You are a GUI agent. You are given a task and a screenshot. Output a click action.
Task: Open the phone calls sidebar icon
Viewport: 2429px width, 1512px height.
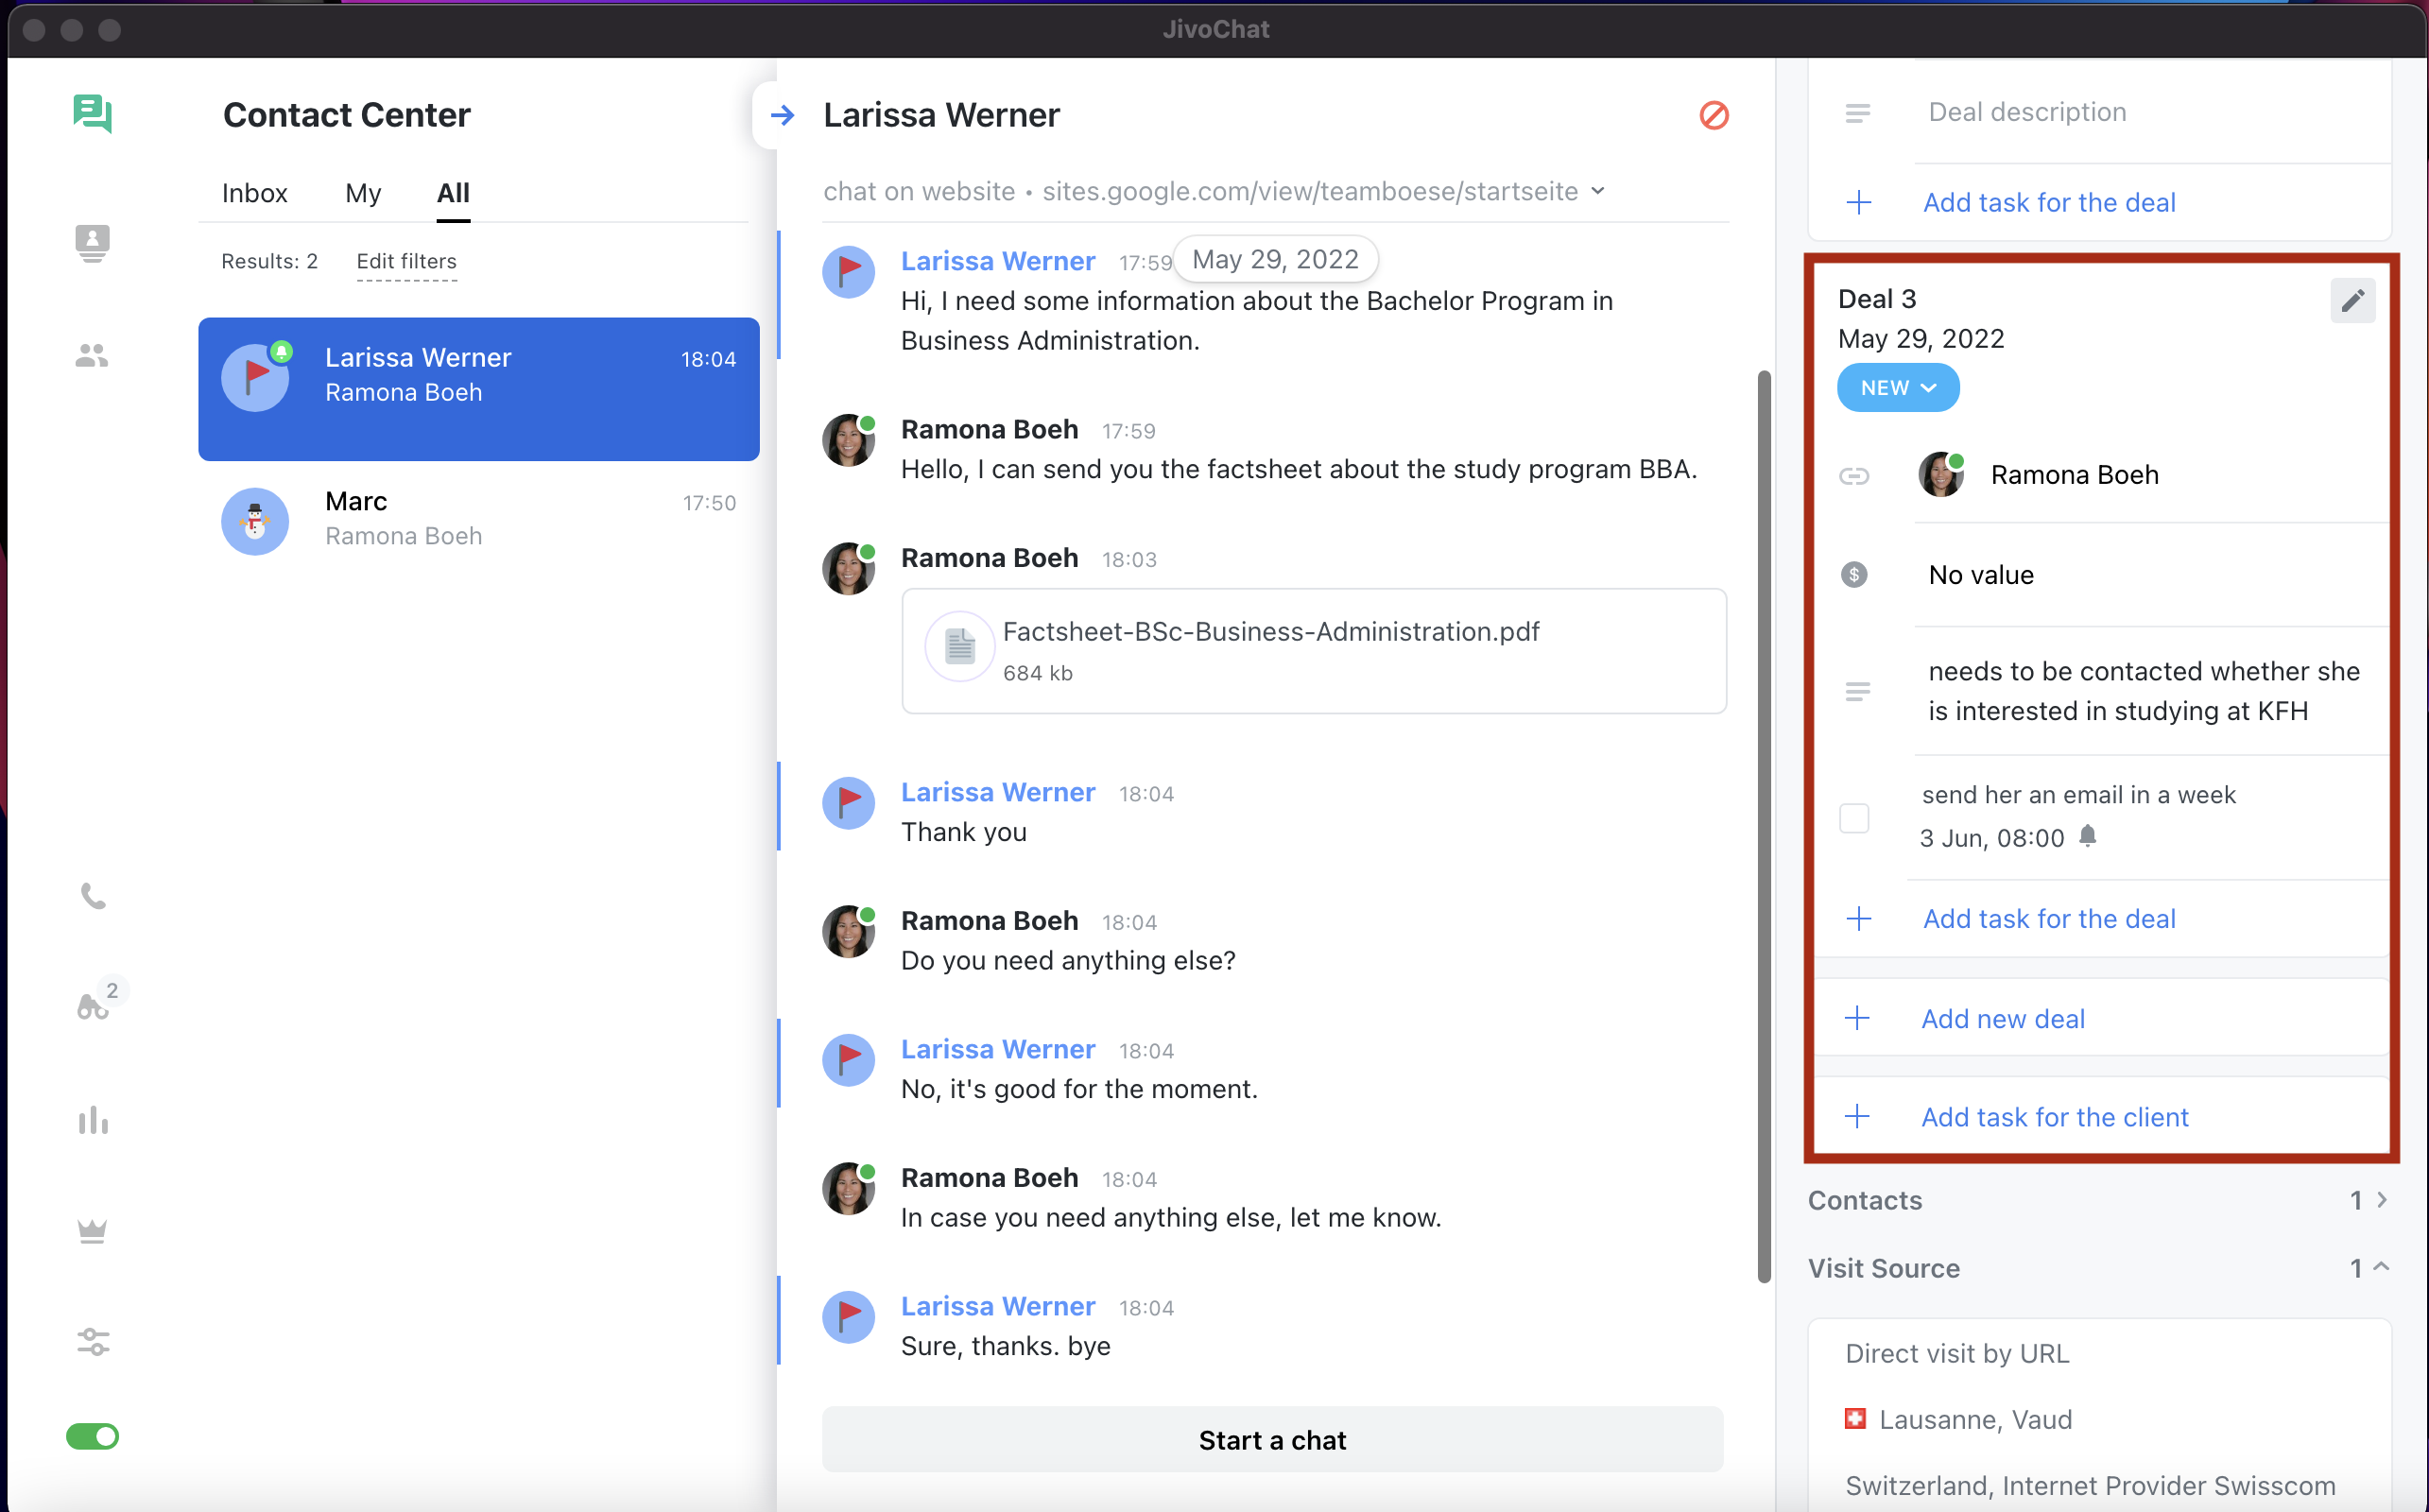[x=93, y=895]
